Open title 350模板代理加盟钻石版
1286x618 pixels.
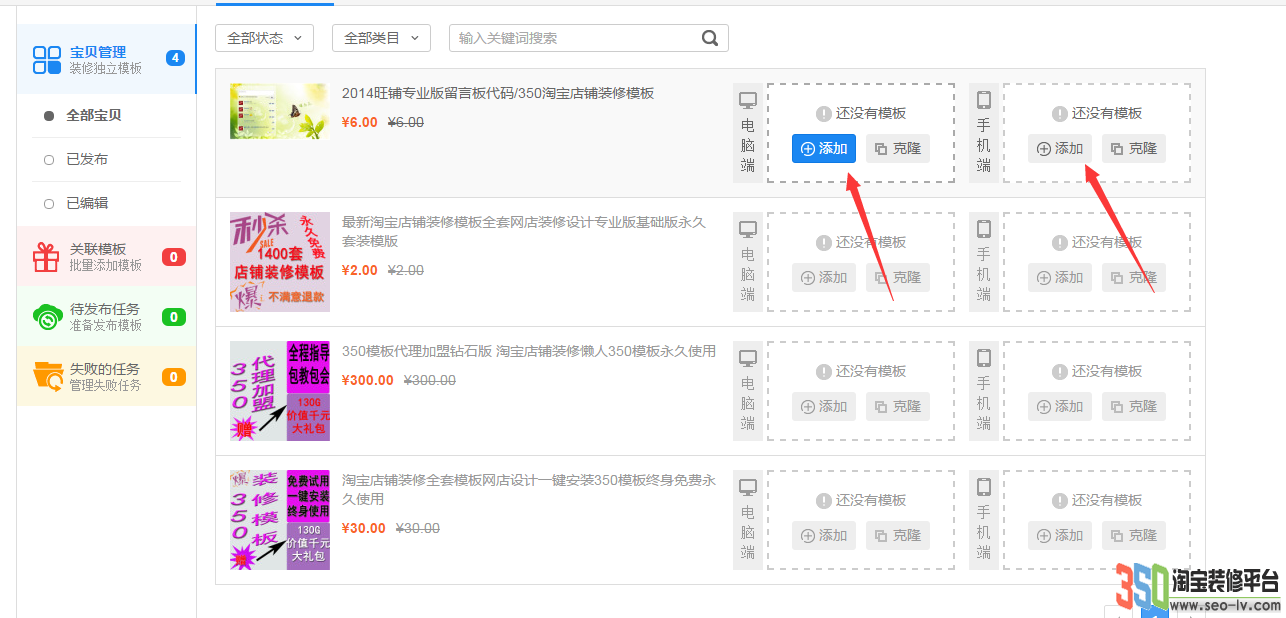click(529, 351)
